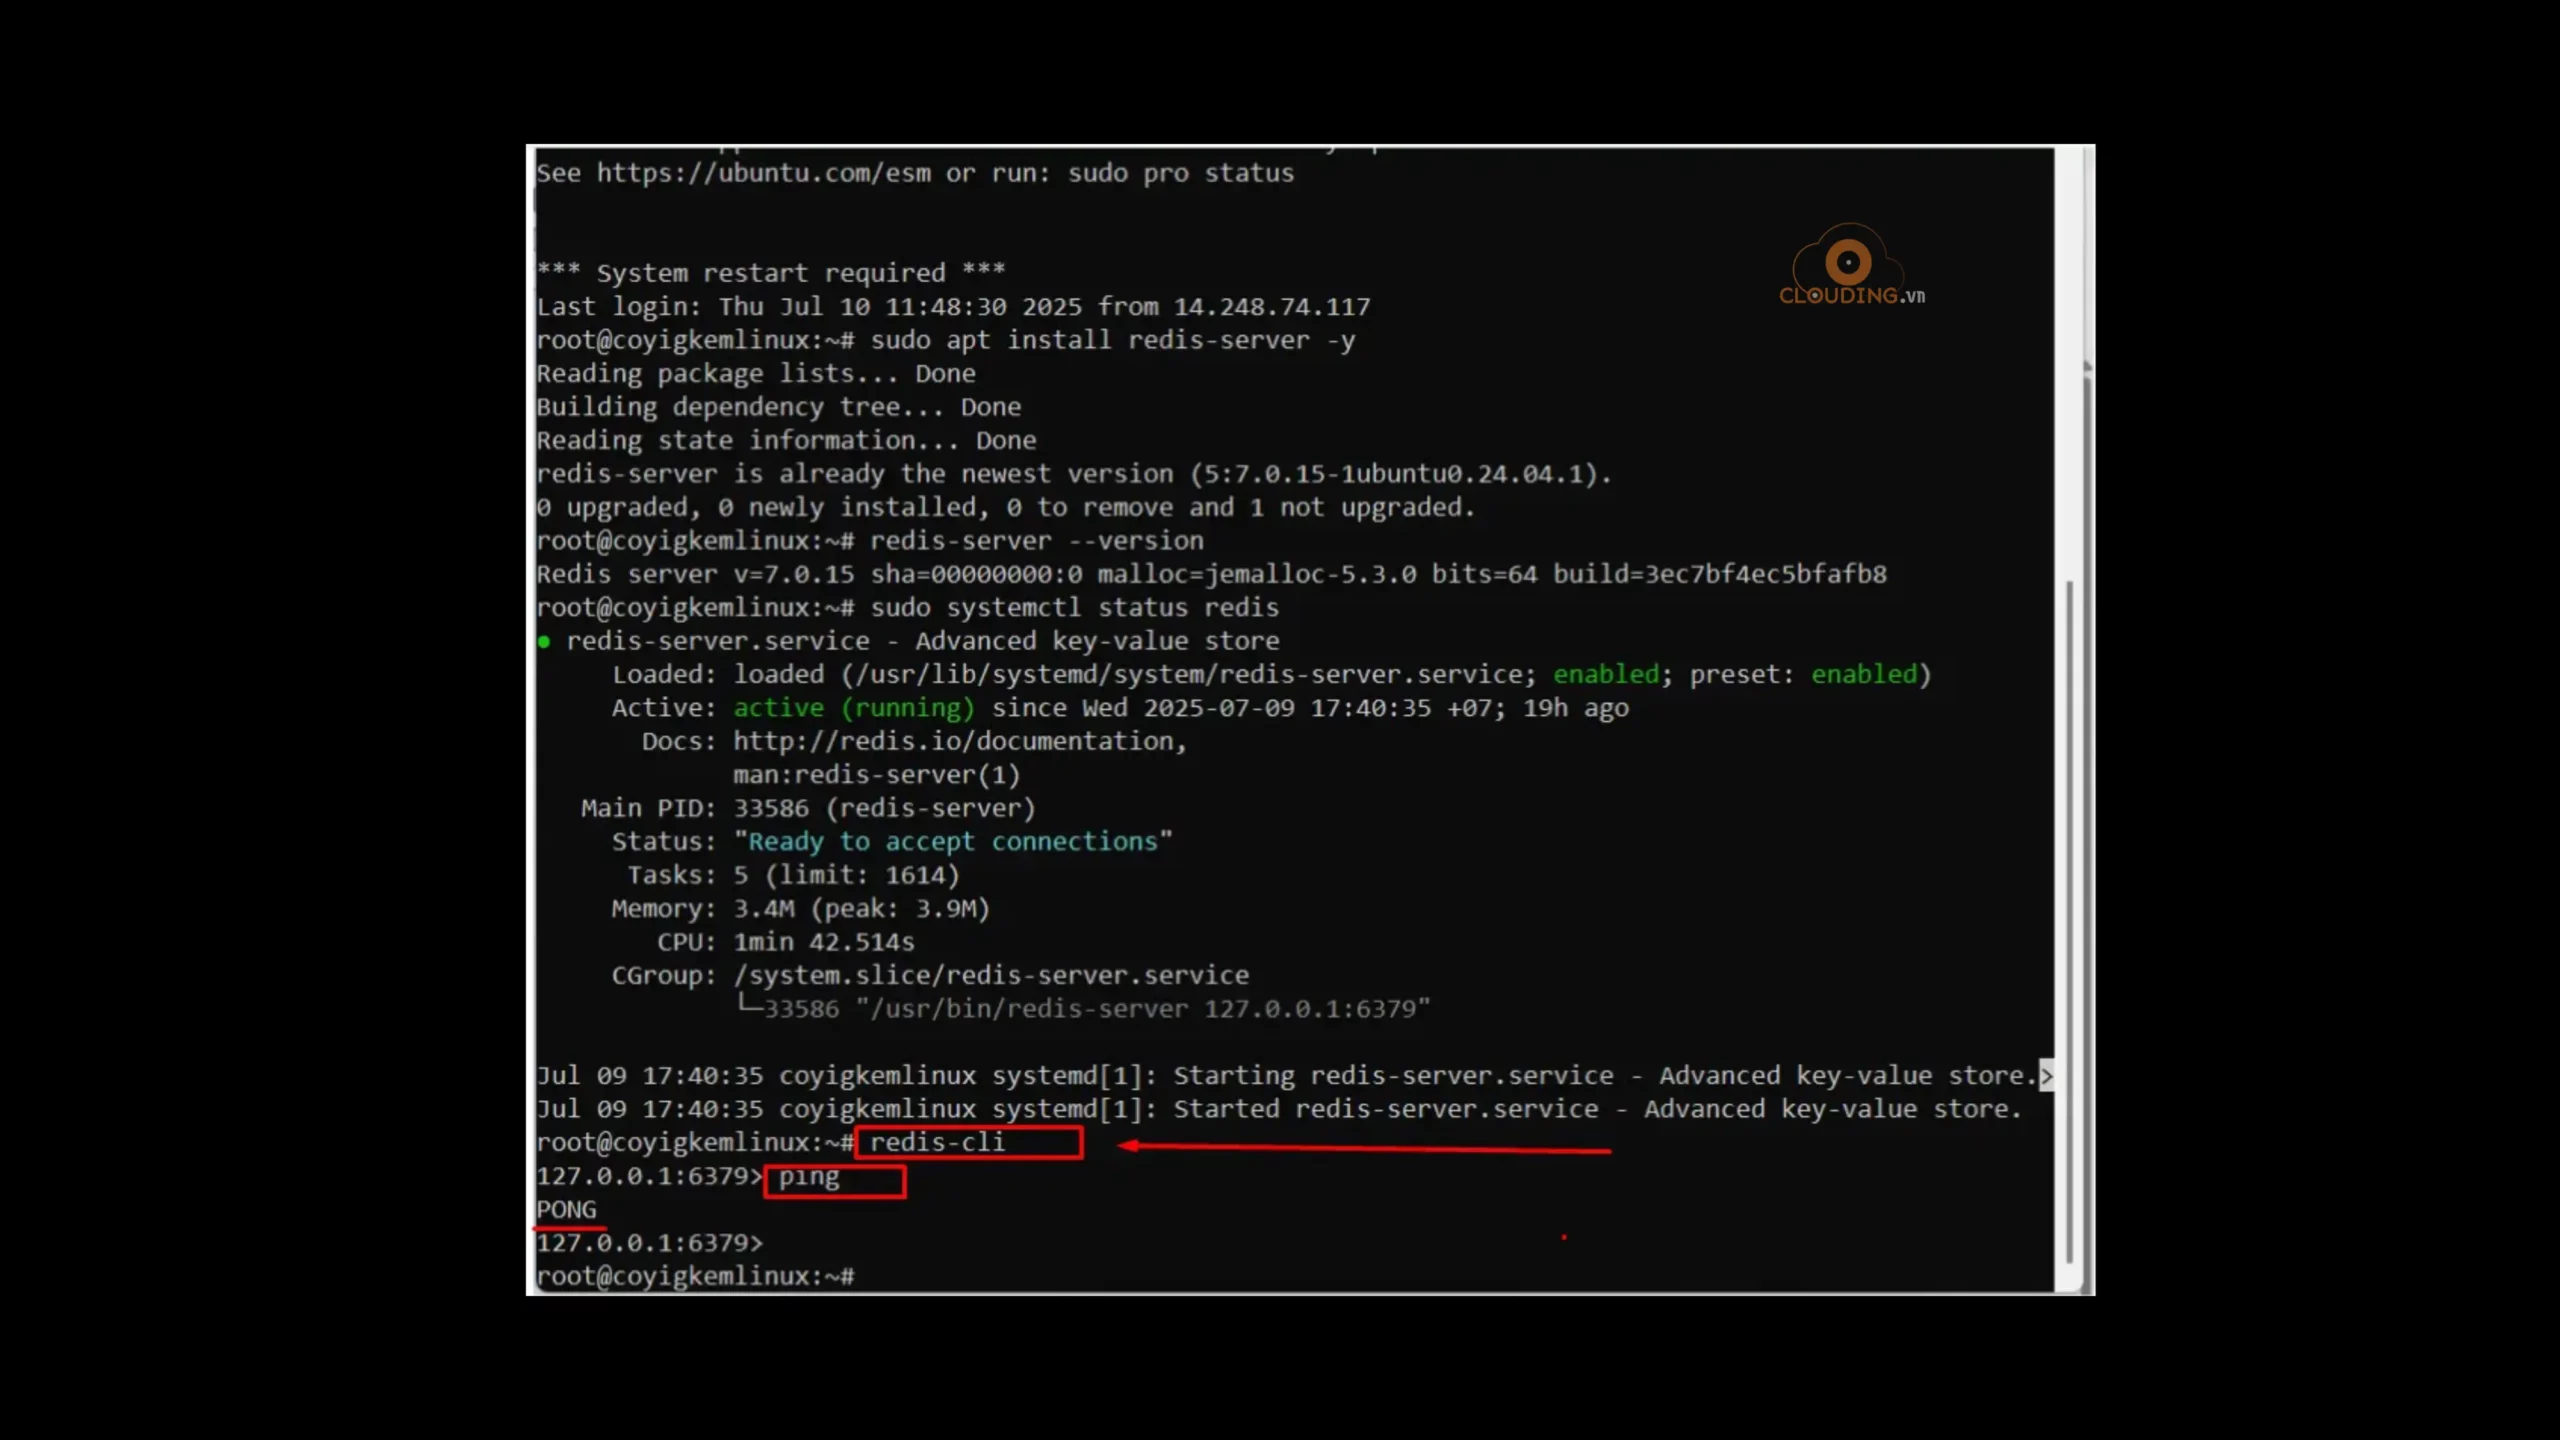
Task: Click 'CPU: 1min 42.514s' line
Action: 786,942
